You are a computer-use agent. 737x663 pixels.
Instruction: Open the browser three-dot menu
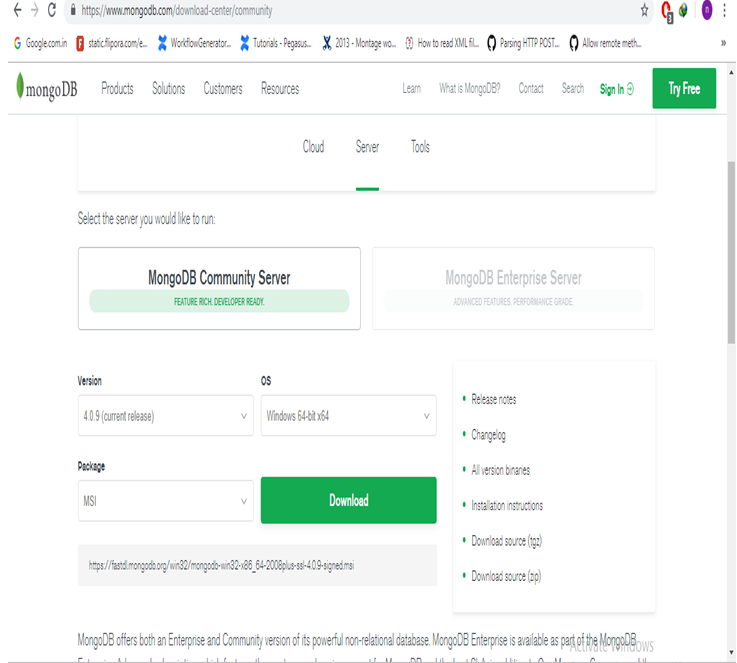(x=724, y=10)
